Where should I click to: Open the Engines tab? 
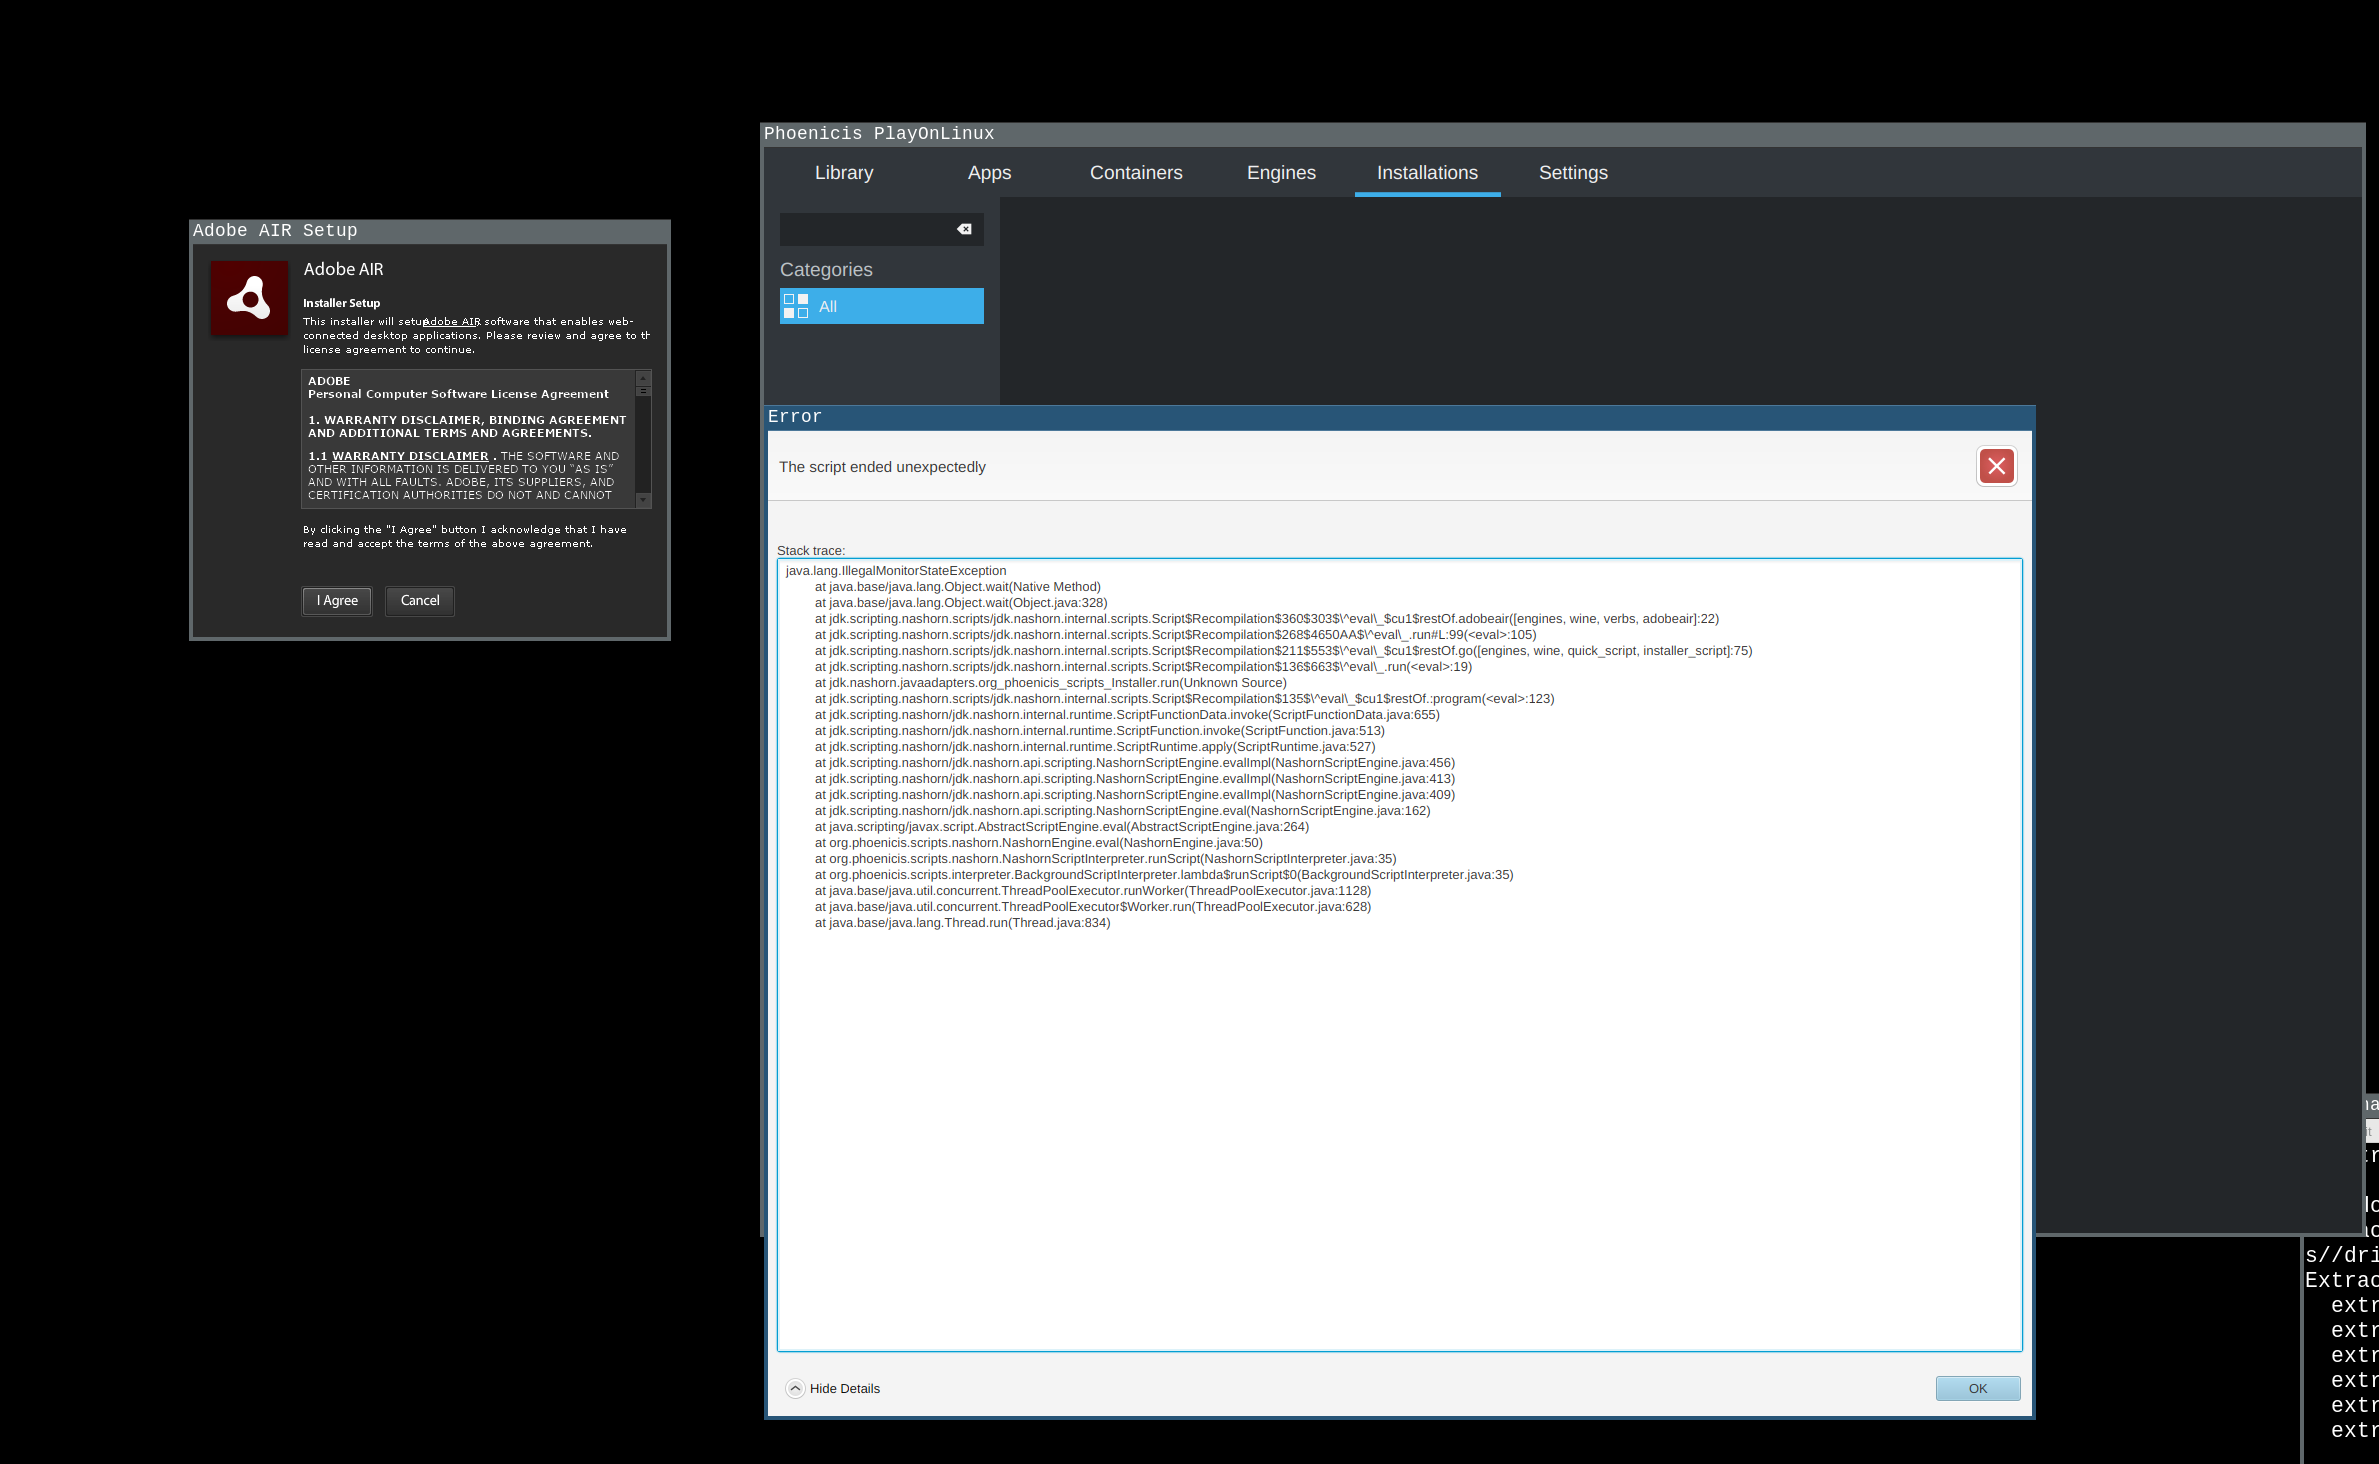[1280, 173]
